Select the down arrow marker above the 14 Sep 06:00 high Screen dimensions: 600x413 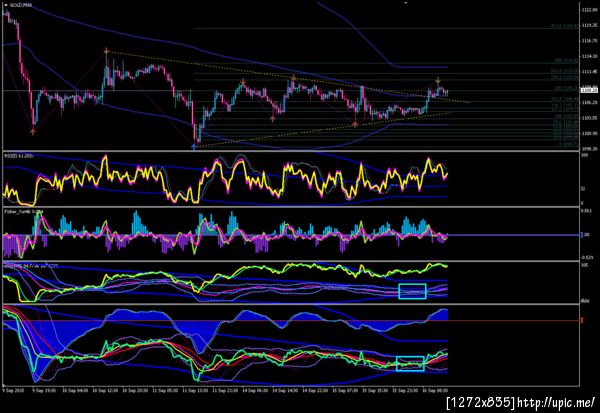(243, 81)
